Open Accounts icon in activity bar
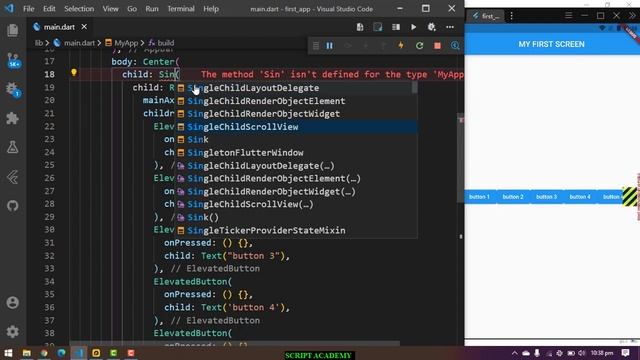Image resolution: width=640 pixels, height=360 pixels. [x=13, y=302]
